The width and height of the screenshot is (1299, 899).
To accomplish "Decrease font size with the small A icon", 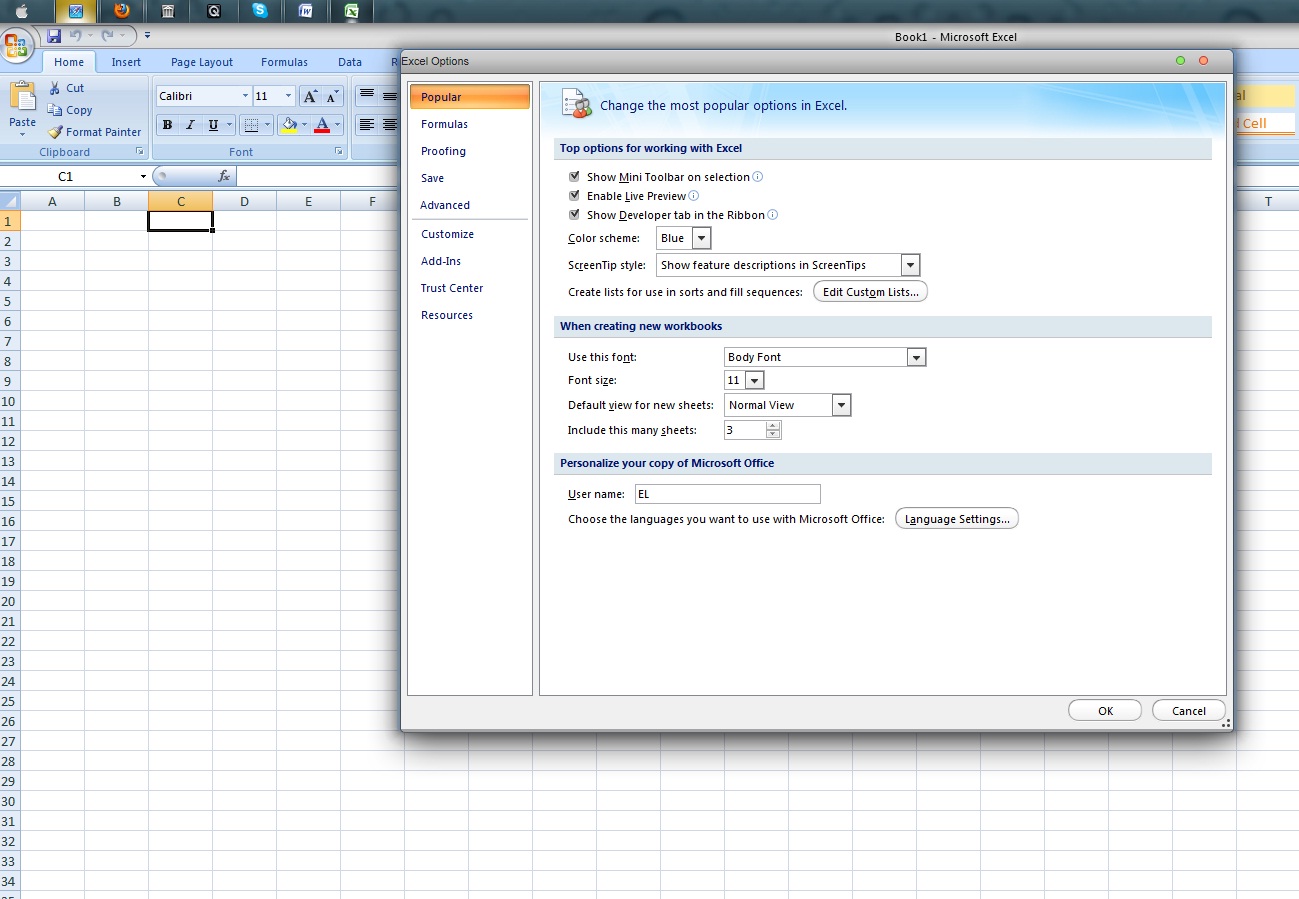I will [332, 96].
